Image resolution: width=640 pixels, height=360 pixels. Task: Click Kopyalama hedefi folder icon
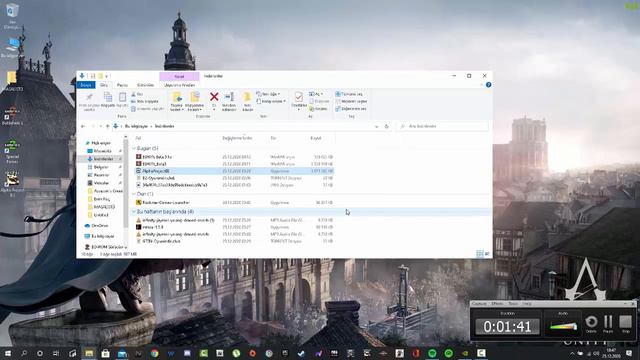(195, 97)
